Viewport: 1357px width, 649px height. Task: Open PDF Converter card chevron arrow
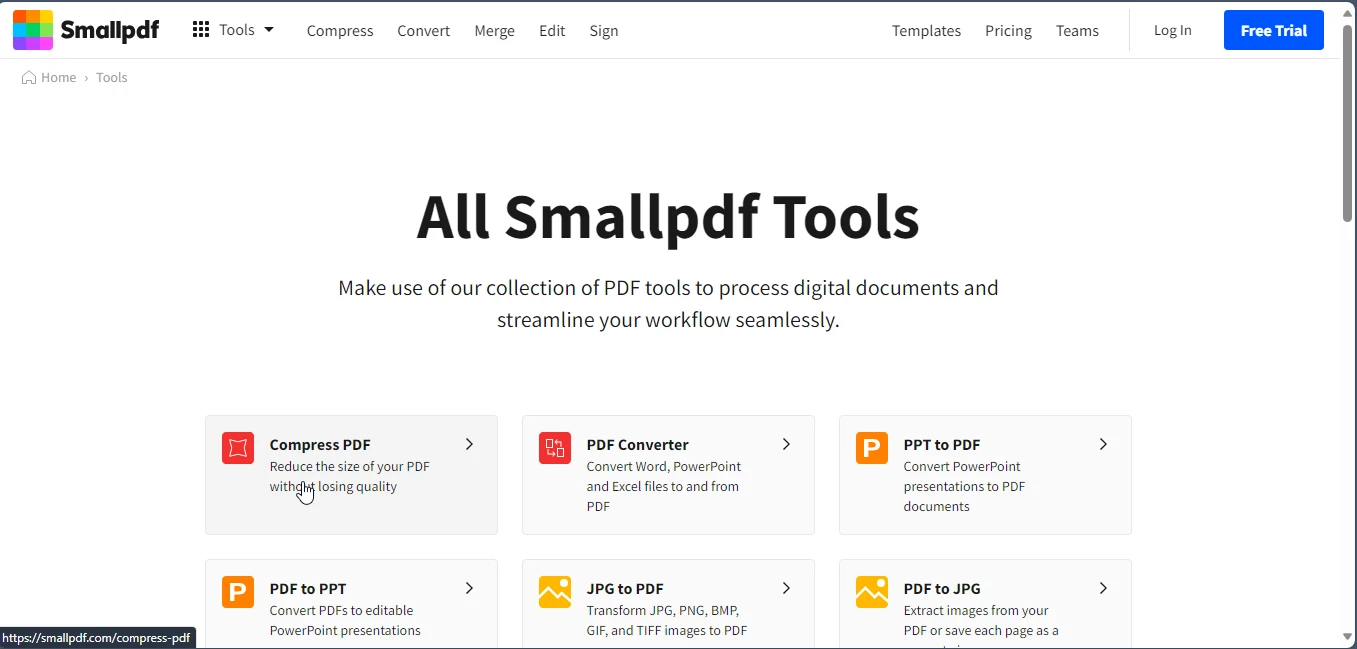tap(786, 444)
